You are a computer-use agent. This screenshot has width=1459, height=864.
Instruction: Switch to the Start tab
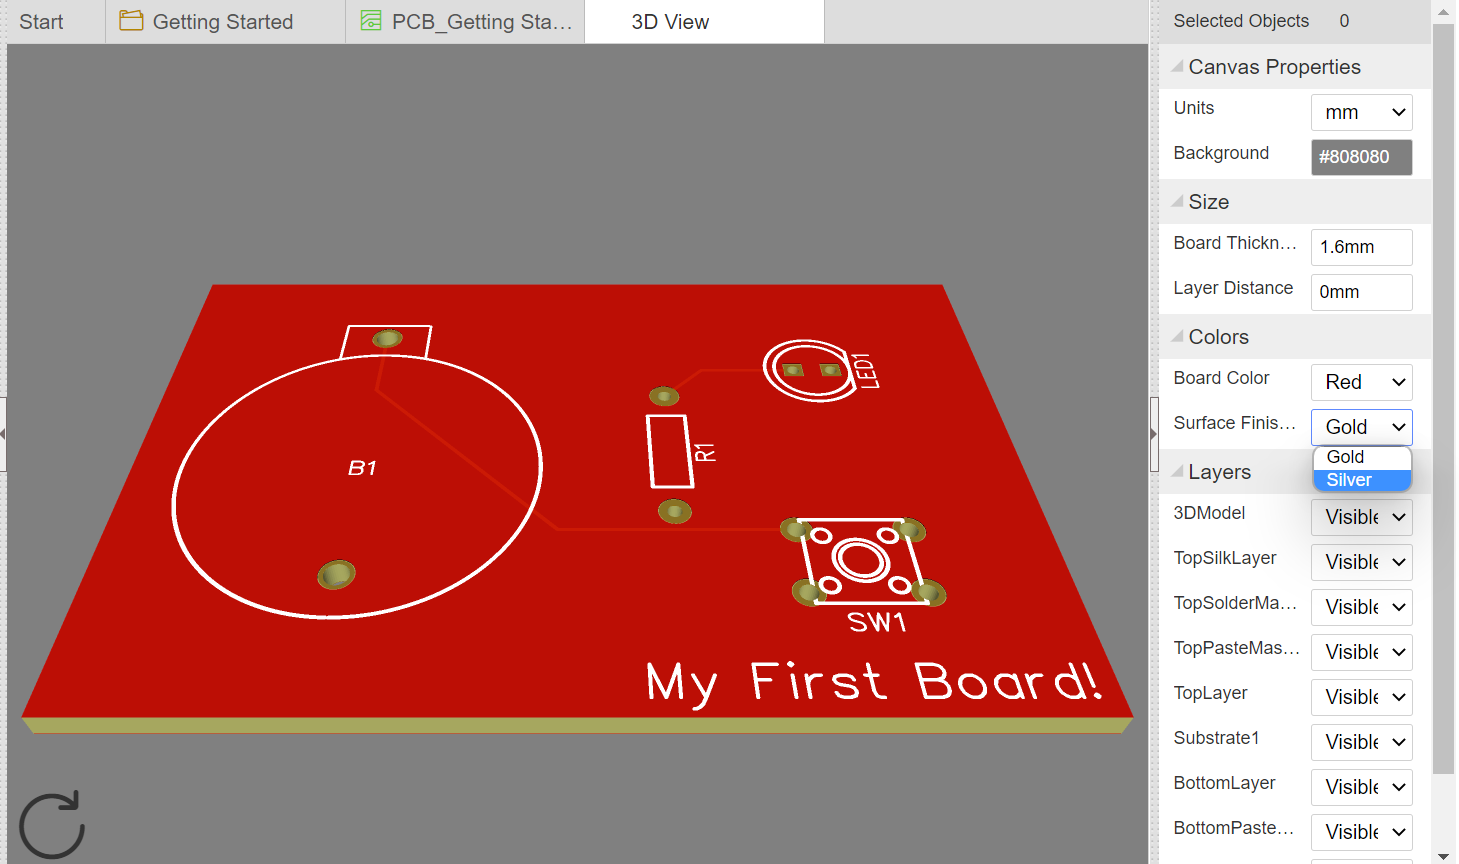click(x=40, y=20)
